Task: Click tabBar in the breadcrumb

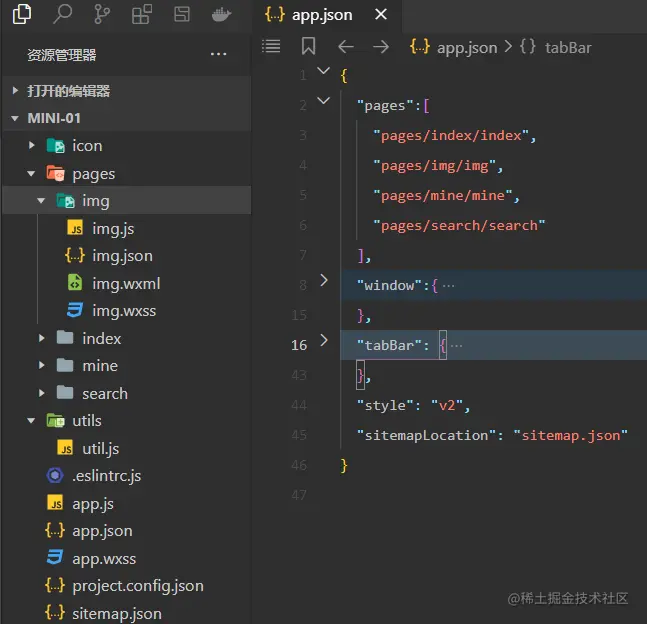Action: pos(568,47)
